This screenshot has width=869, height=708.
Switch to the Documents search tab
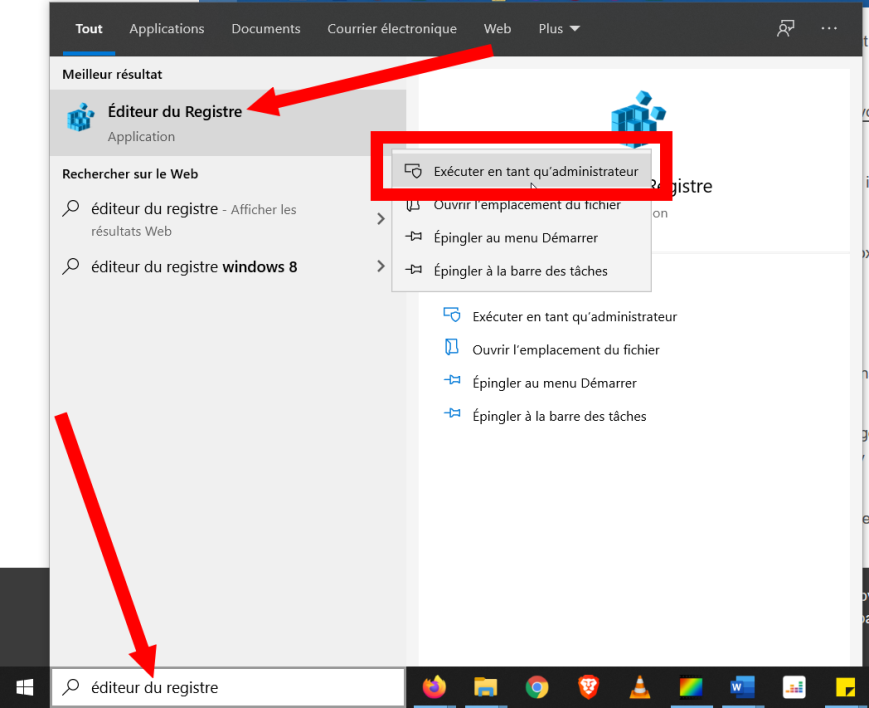coord(265,29)
